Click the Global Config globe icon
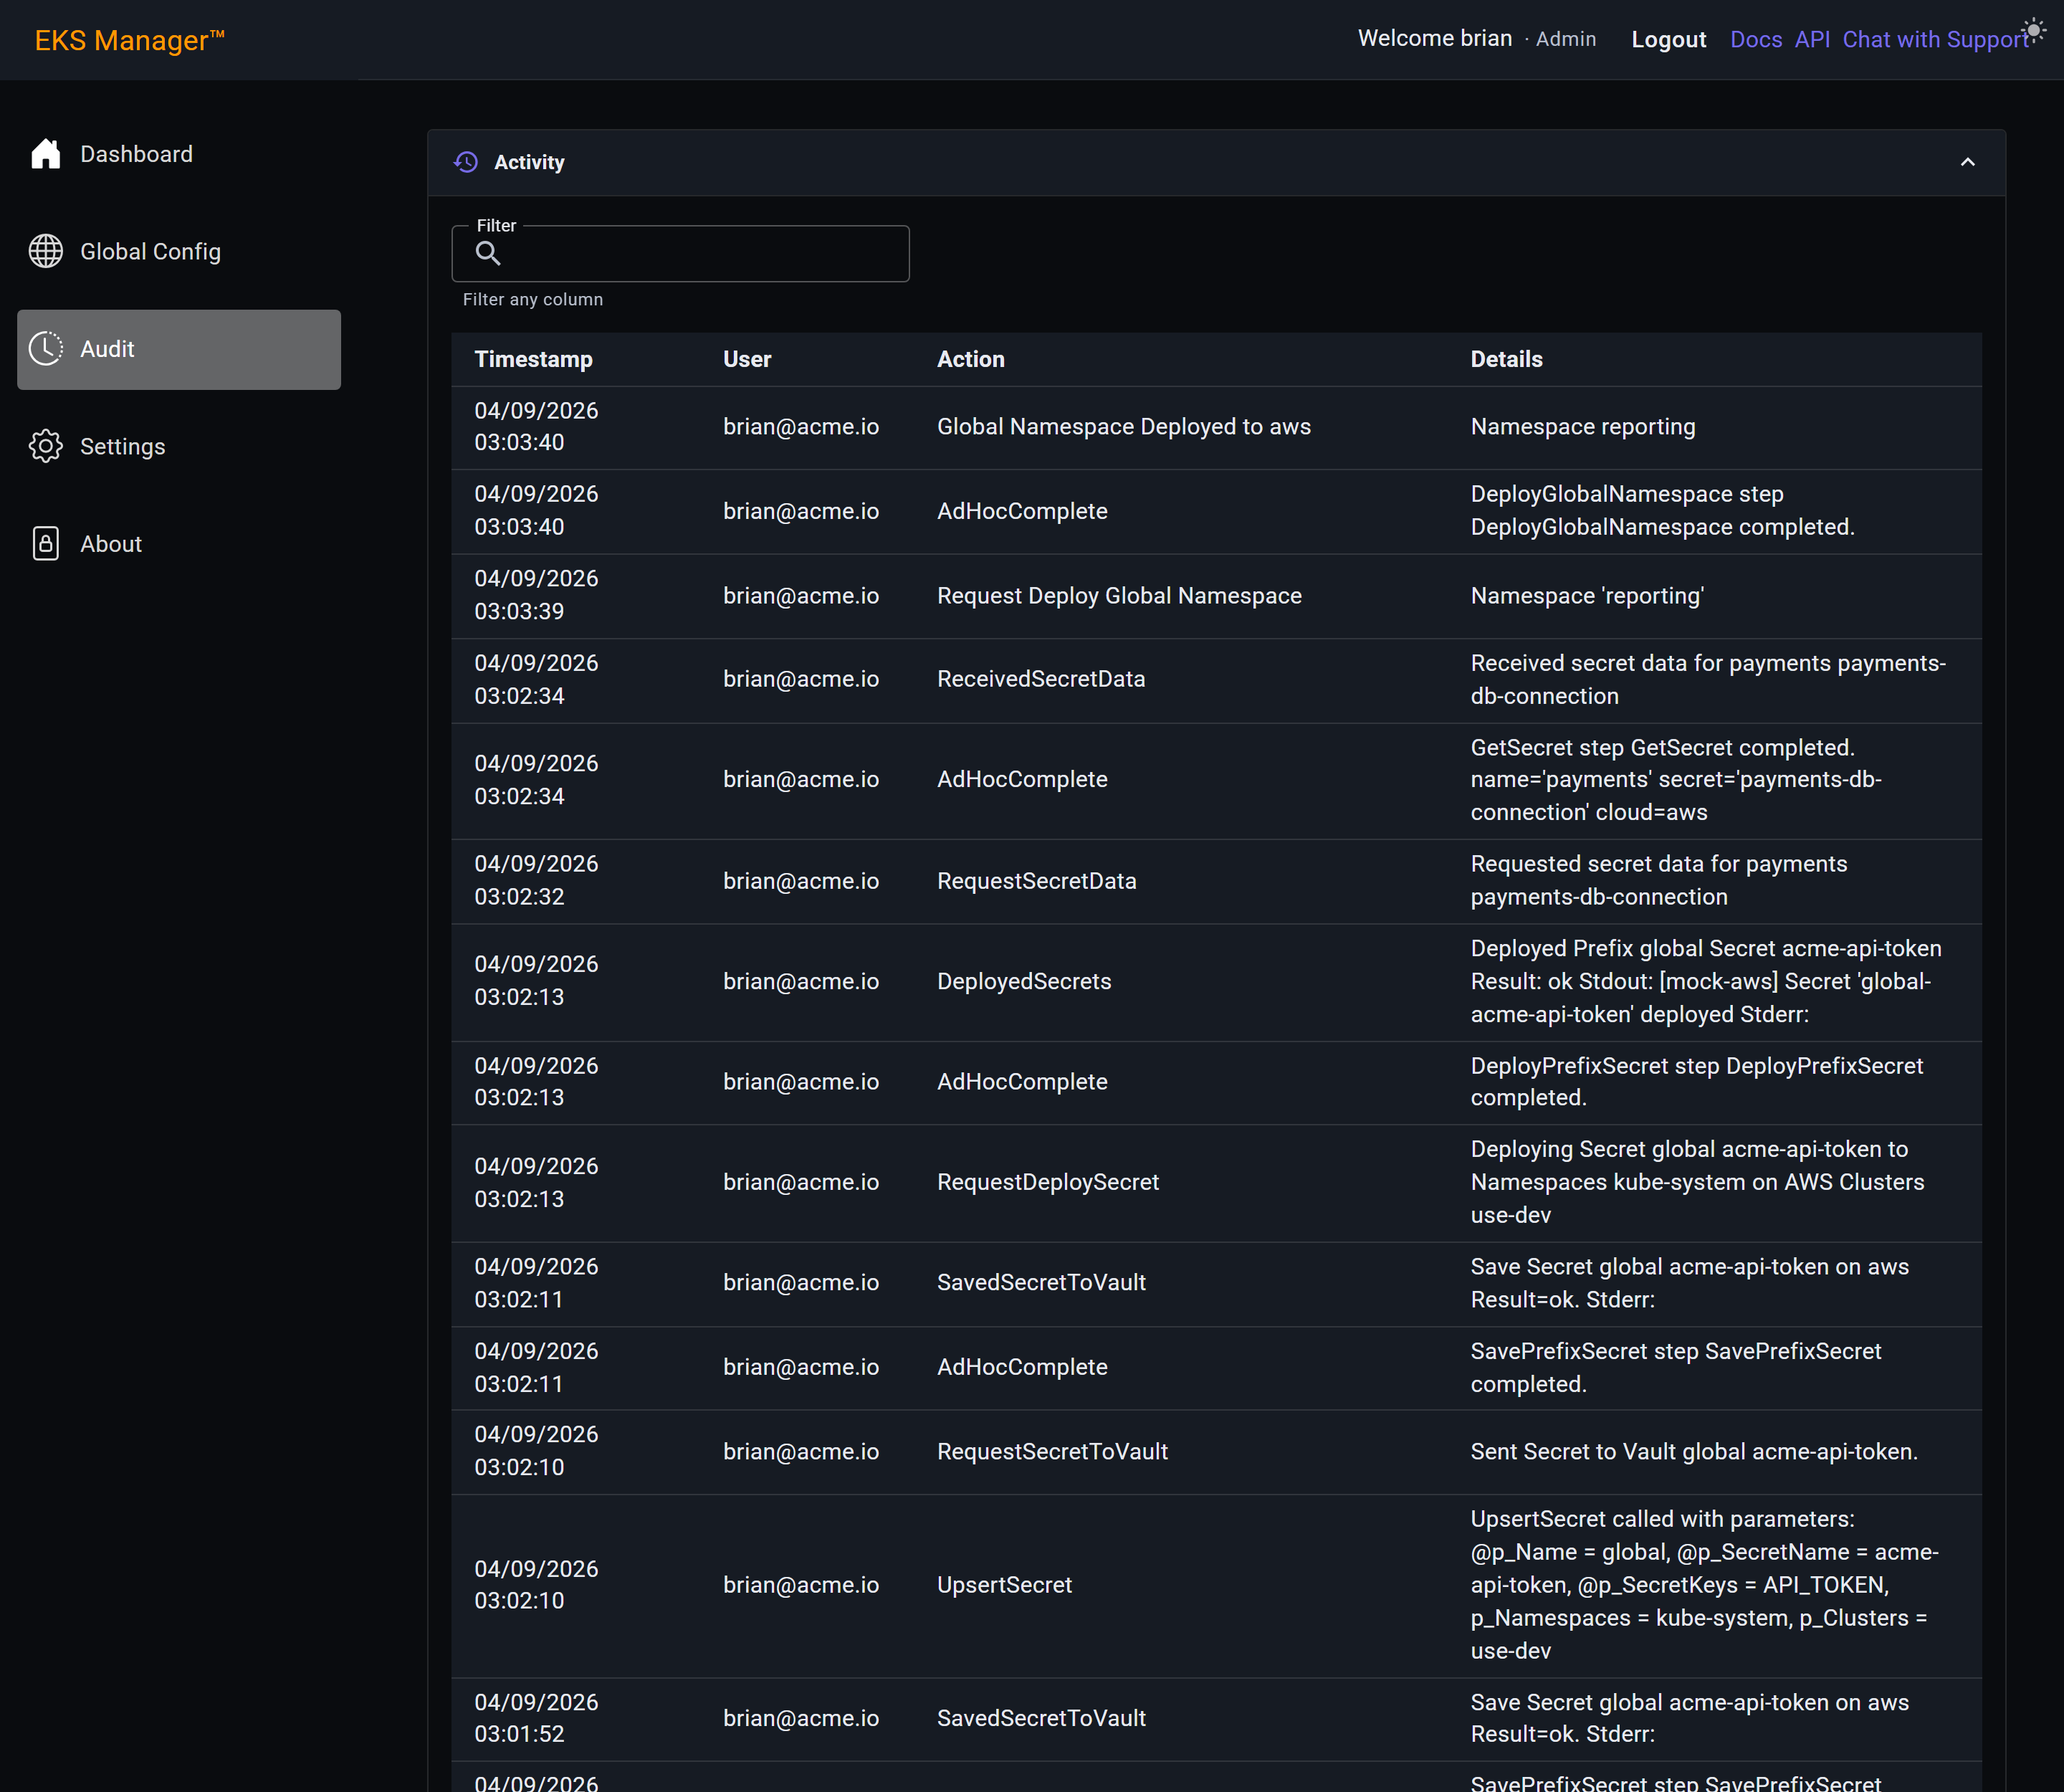Viewport: 2064px width, 1792px height. click(45, 251)
